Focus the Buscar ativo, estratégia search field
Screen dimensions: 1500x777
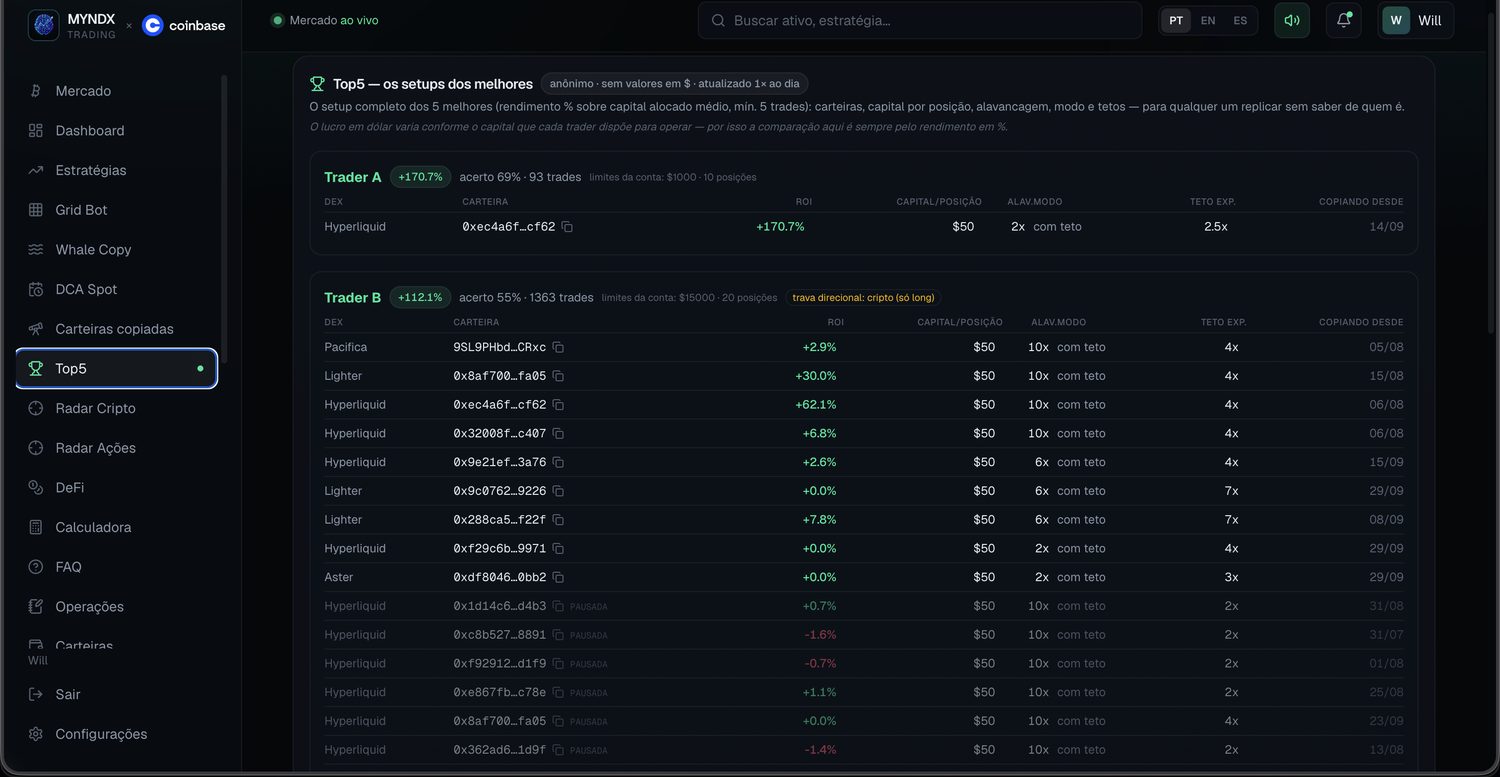[x=920, y=20]
